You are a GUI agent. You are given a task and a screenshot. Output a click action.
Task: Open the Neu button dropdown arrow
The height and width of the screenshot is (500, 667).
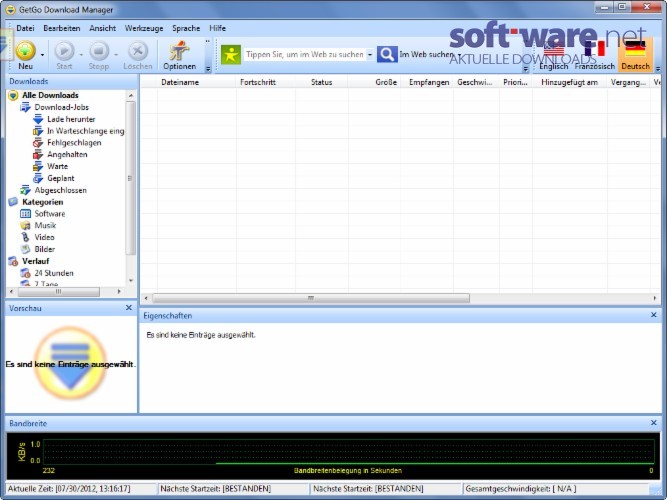coord(42,55)
